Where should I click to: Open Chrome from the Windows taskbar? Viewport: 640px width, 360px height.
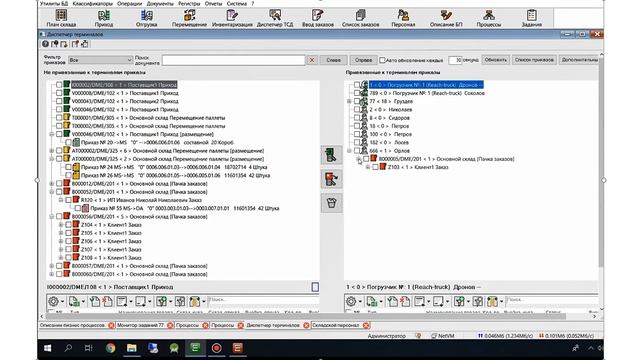[x=110, y=348]
